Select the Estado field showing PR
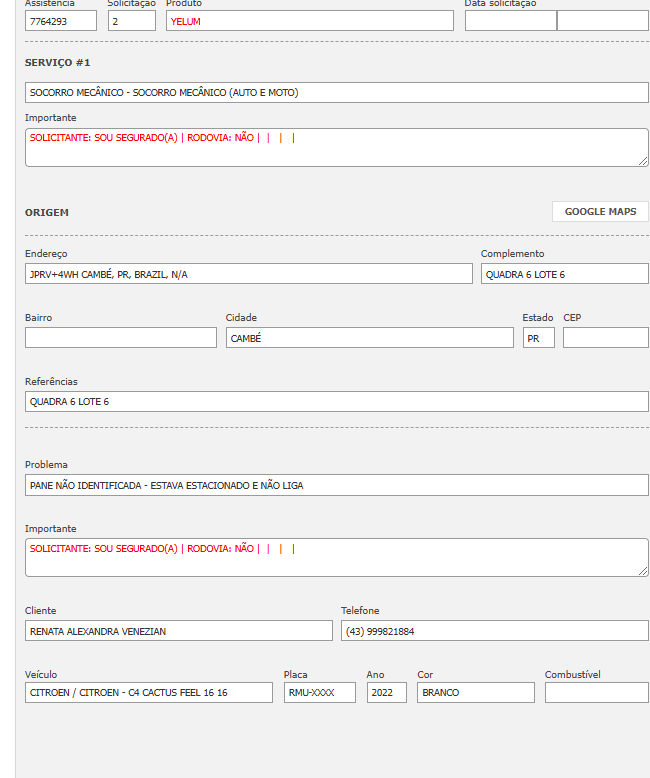The image size is (650, 778). [x=539, y=337]
